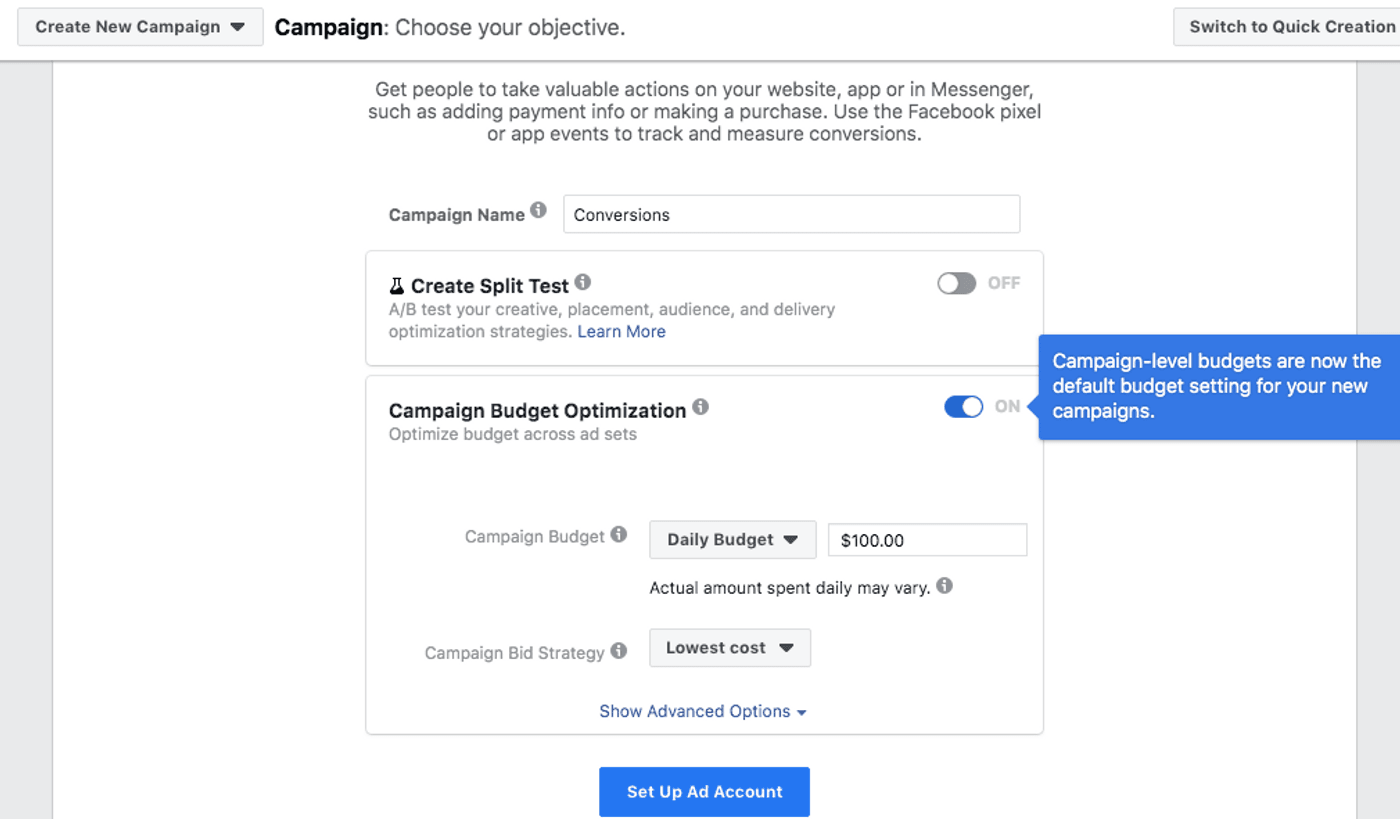Click the Campaign Name text field
1400x819 pixels.
tap(791, 214)
